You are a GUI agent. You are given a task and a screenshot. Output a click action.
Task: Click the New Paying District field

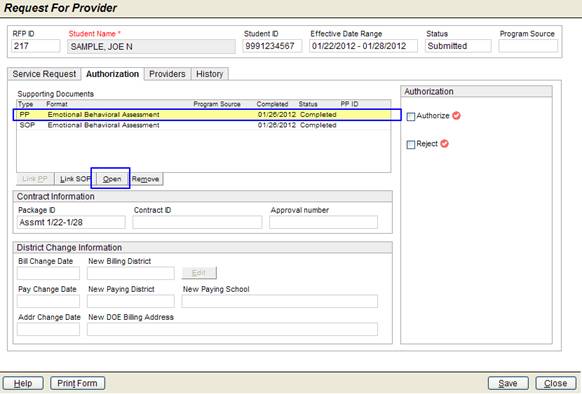[x=131, y=301]
